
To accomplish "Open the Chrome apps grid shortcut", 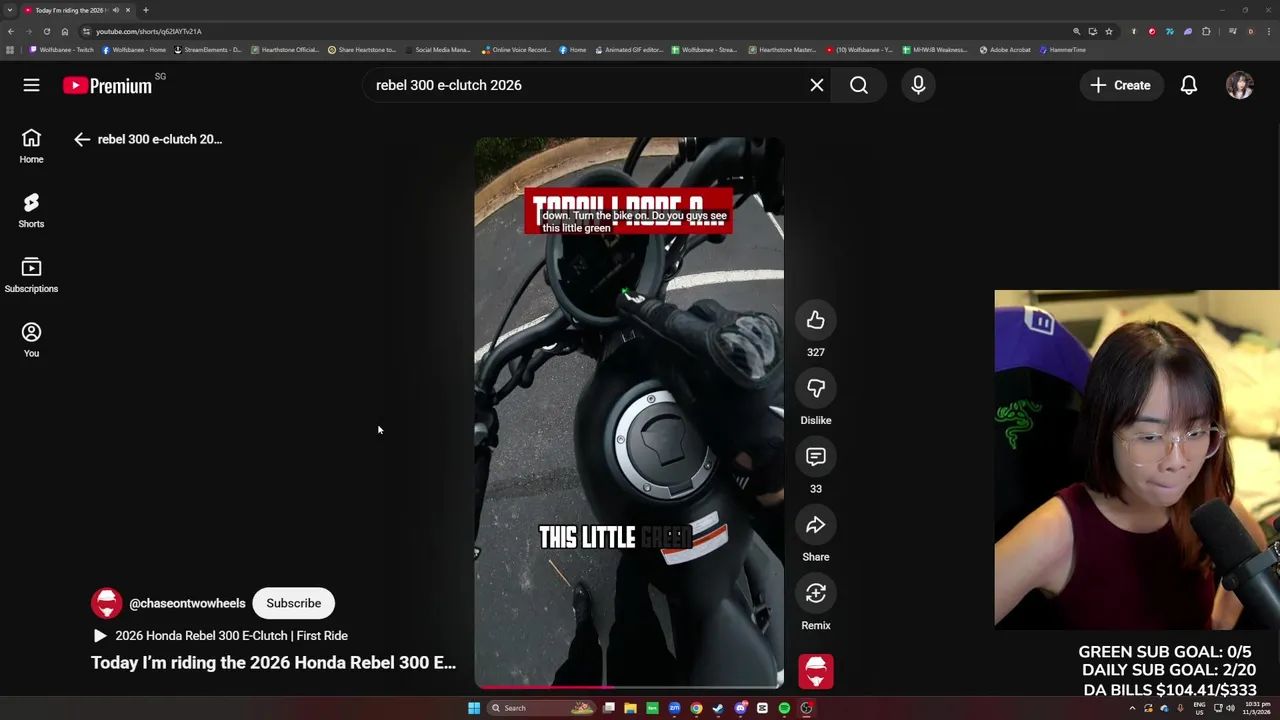I will point(10,50).
